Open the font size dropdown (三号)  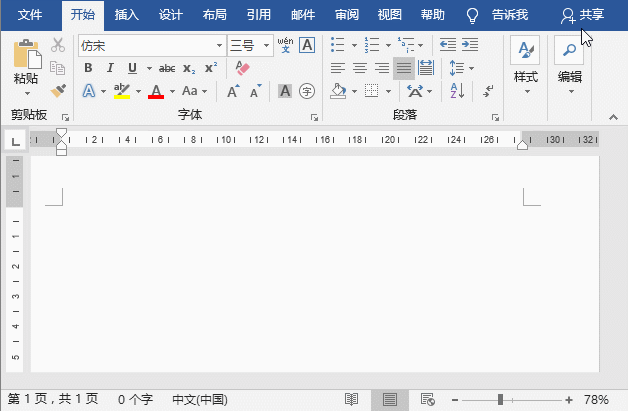point(266,45)
